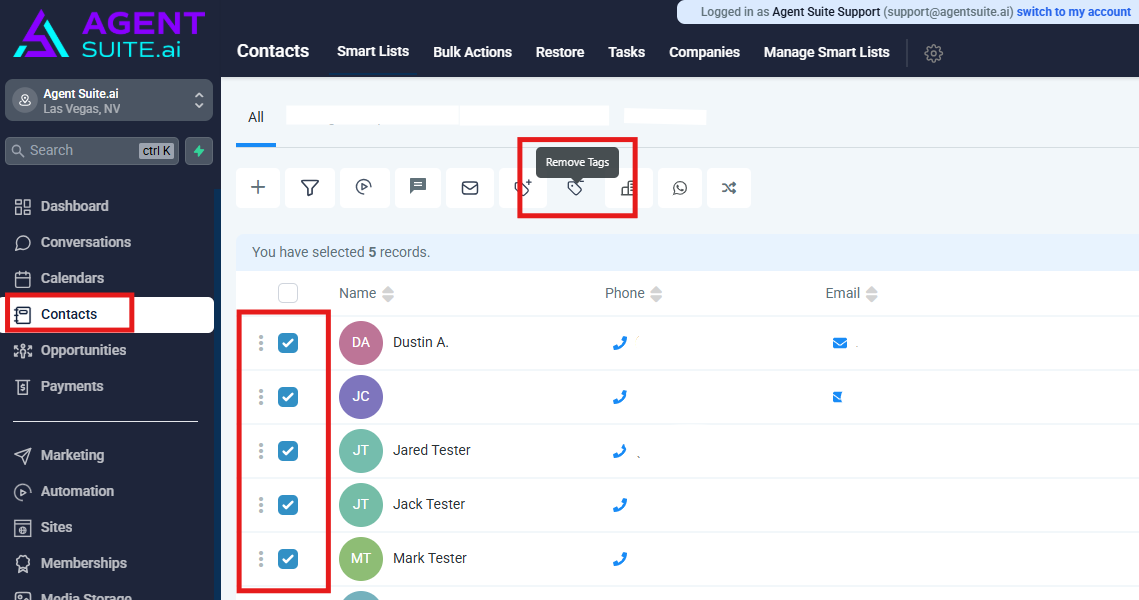Uncheck the Mark Tester checkbox

click(288, 559)
